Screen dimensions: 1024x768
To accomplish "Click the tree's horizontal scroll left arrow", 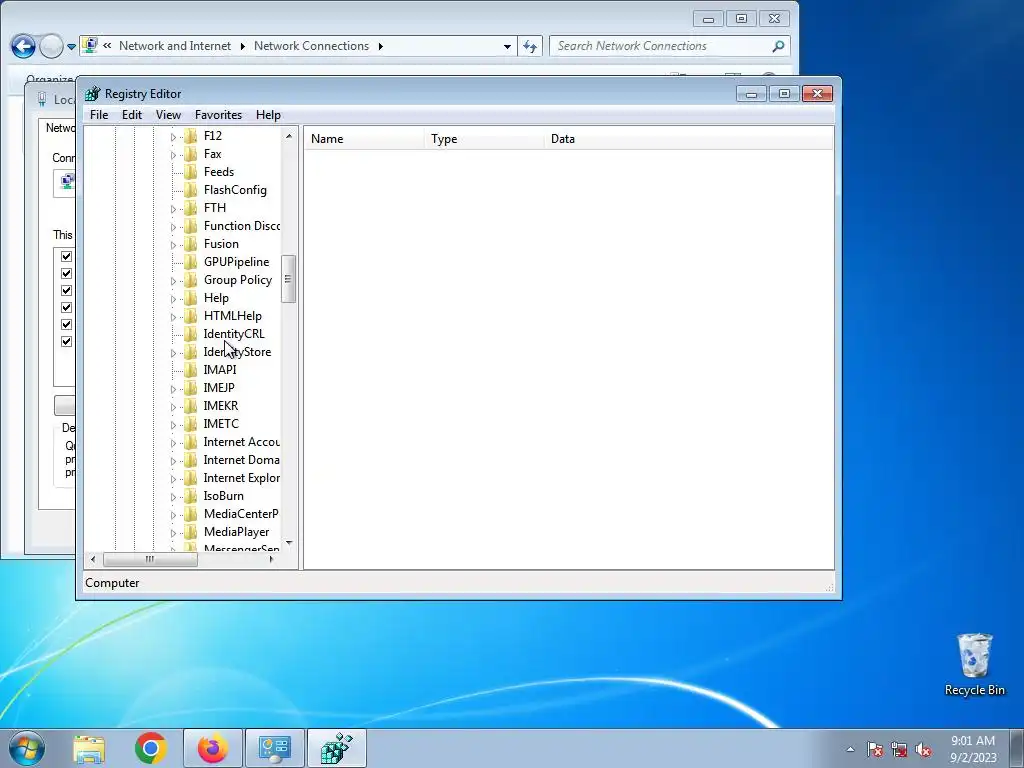I will [93, 559].
